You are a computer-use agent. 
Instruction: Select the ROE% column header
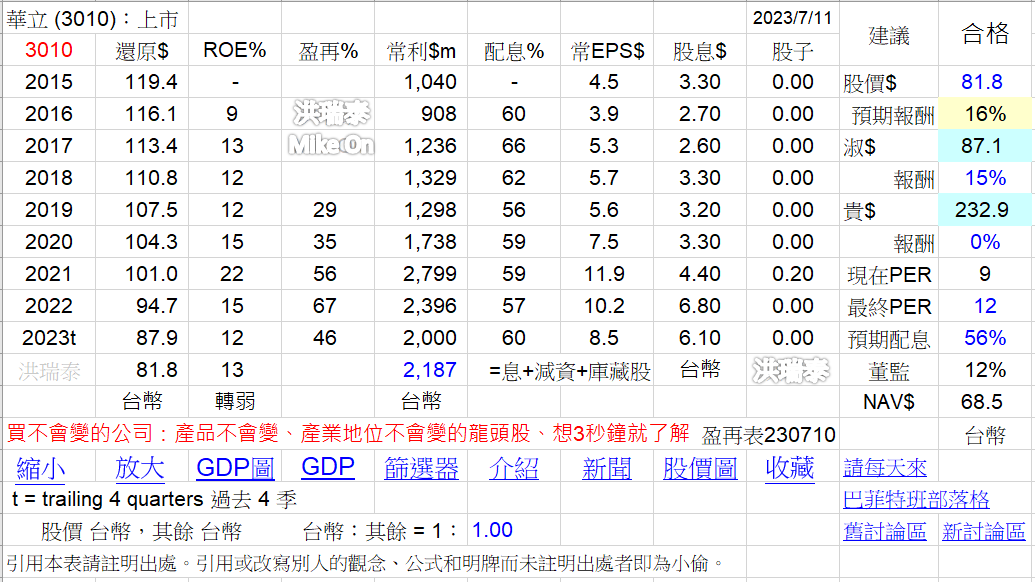[234, 50]
